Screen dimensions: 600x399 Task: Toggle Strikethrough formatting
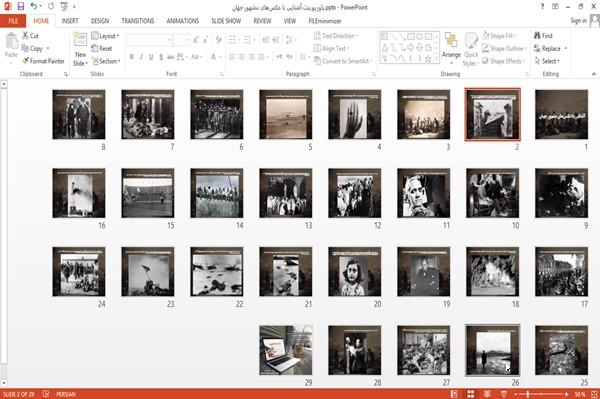point(171,57)
